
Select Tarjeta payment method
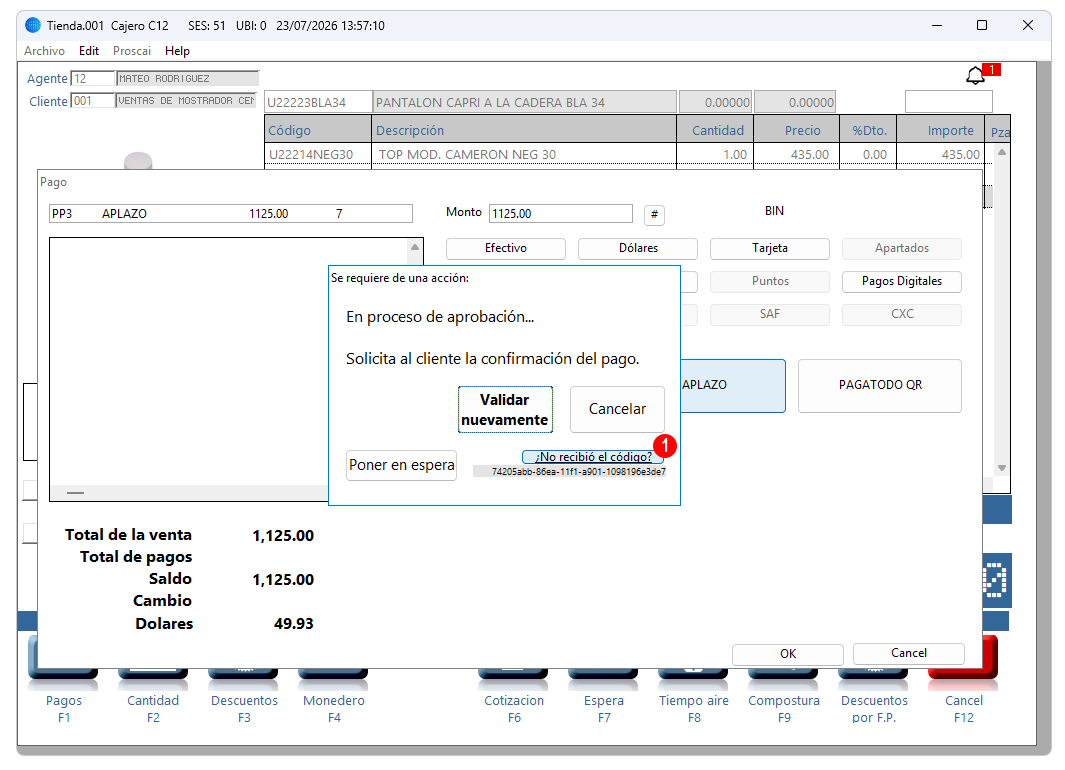click(x=770, y=249)
